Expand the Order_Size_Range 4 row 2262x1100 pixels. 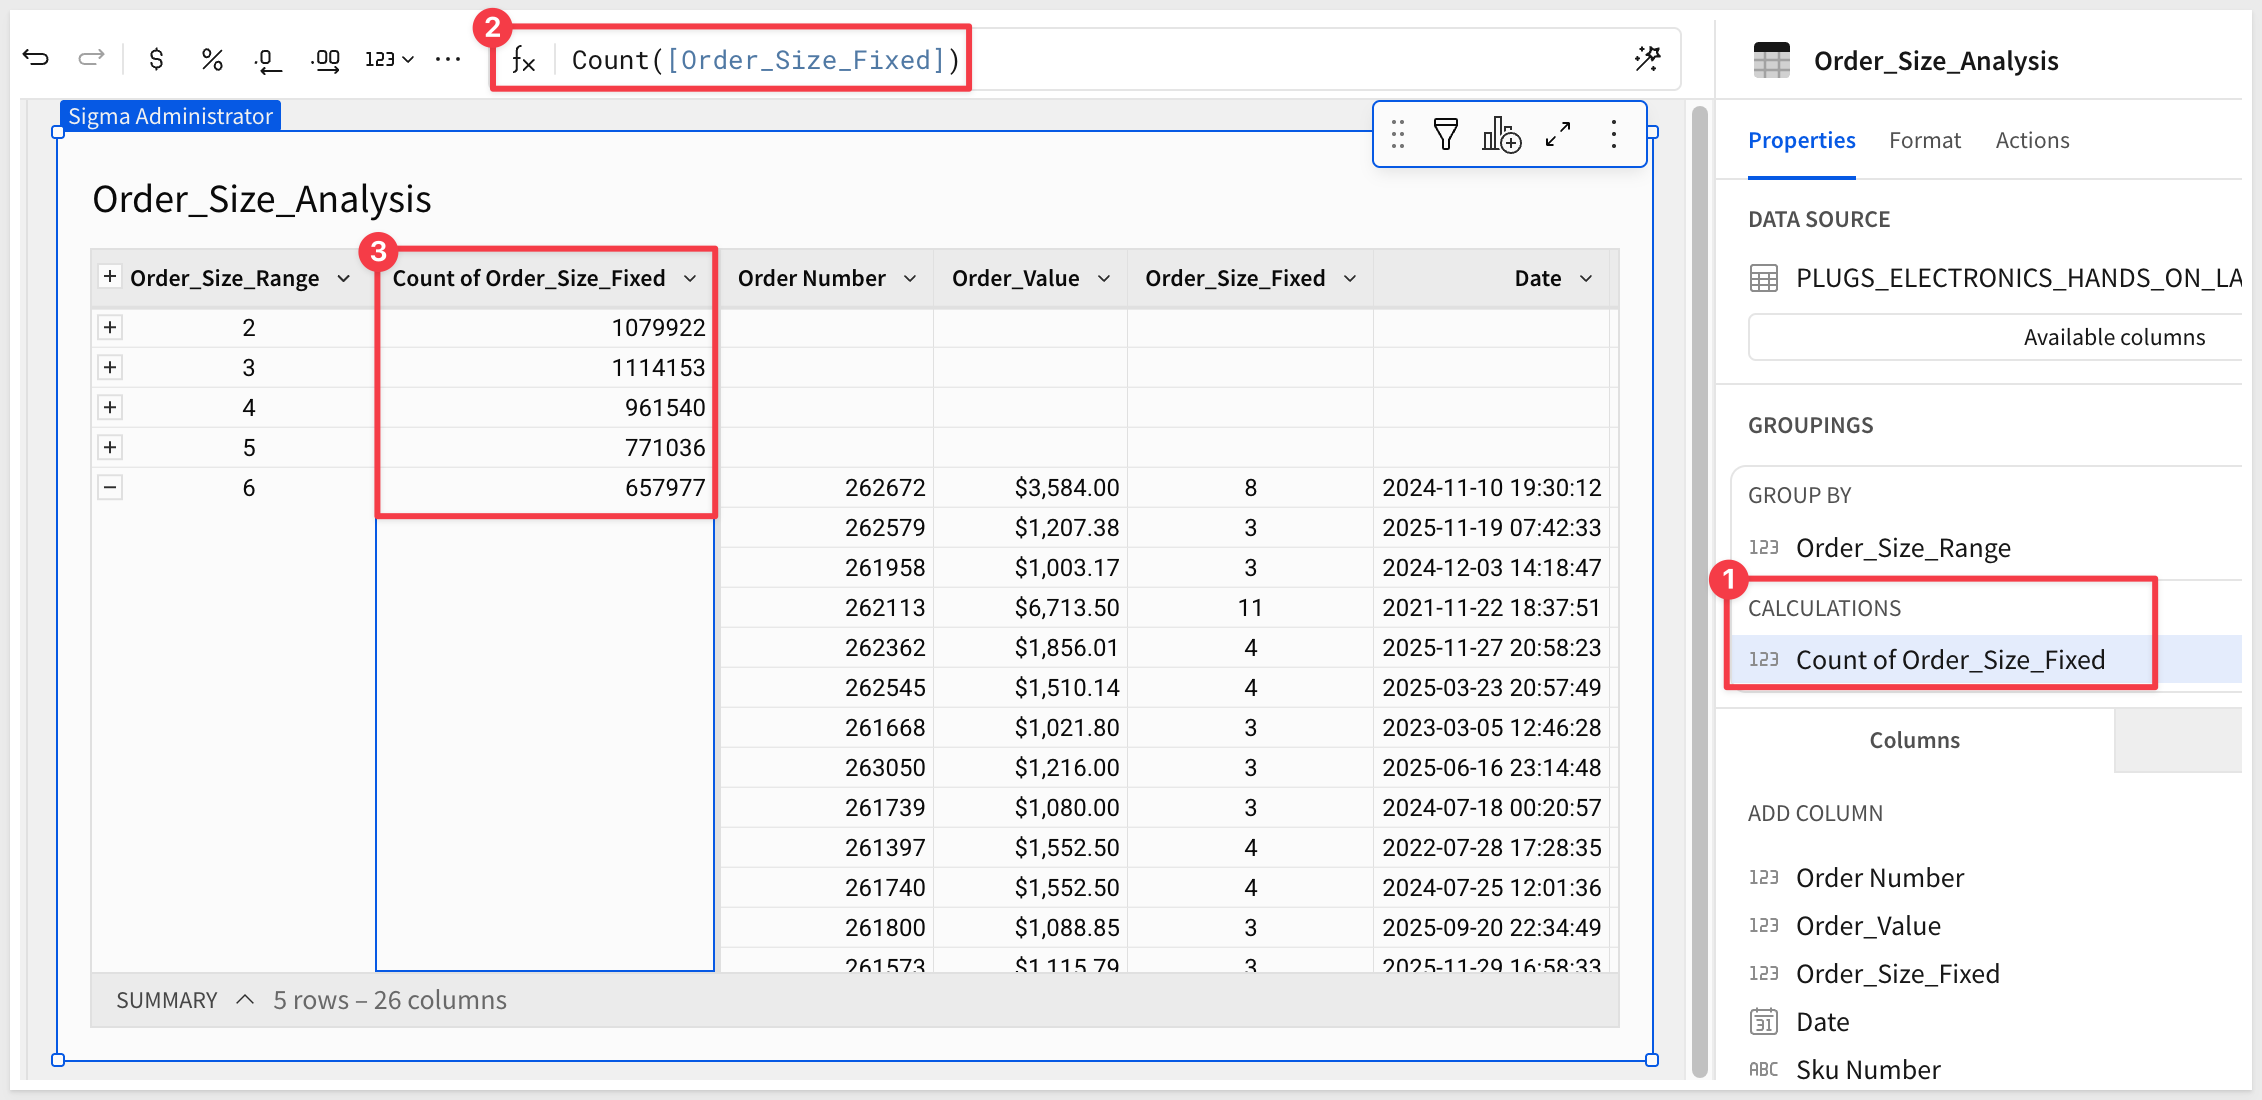click(x=110, y=407)
